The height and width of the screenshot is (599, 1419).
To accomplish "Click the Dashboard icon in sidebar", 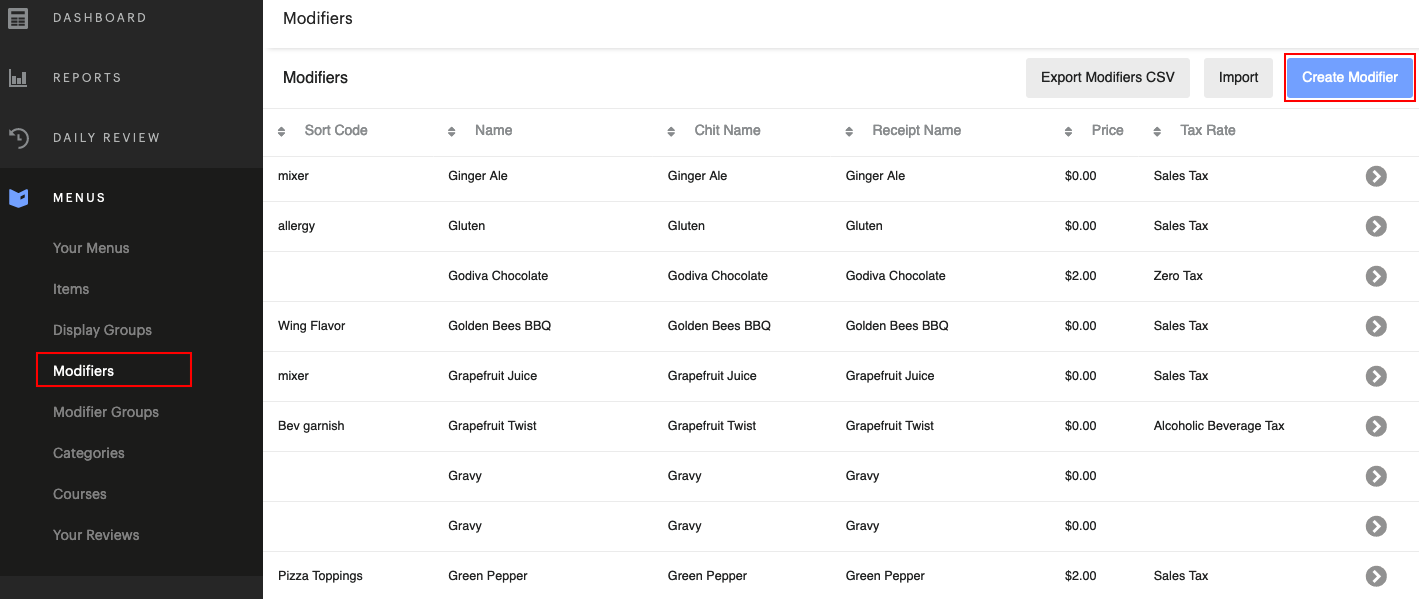I will point(18,18).
